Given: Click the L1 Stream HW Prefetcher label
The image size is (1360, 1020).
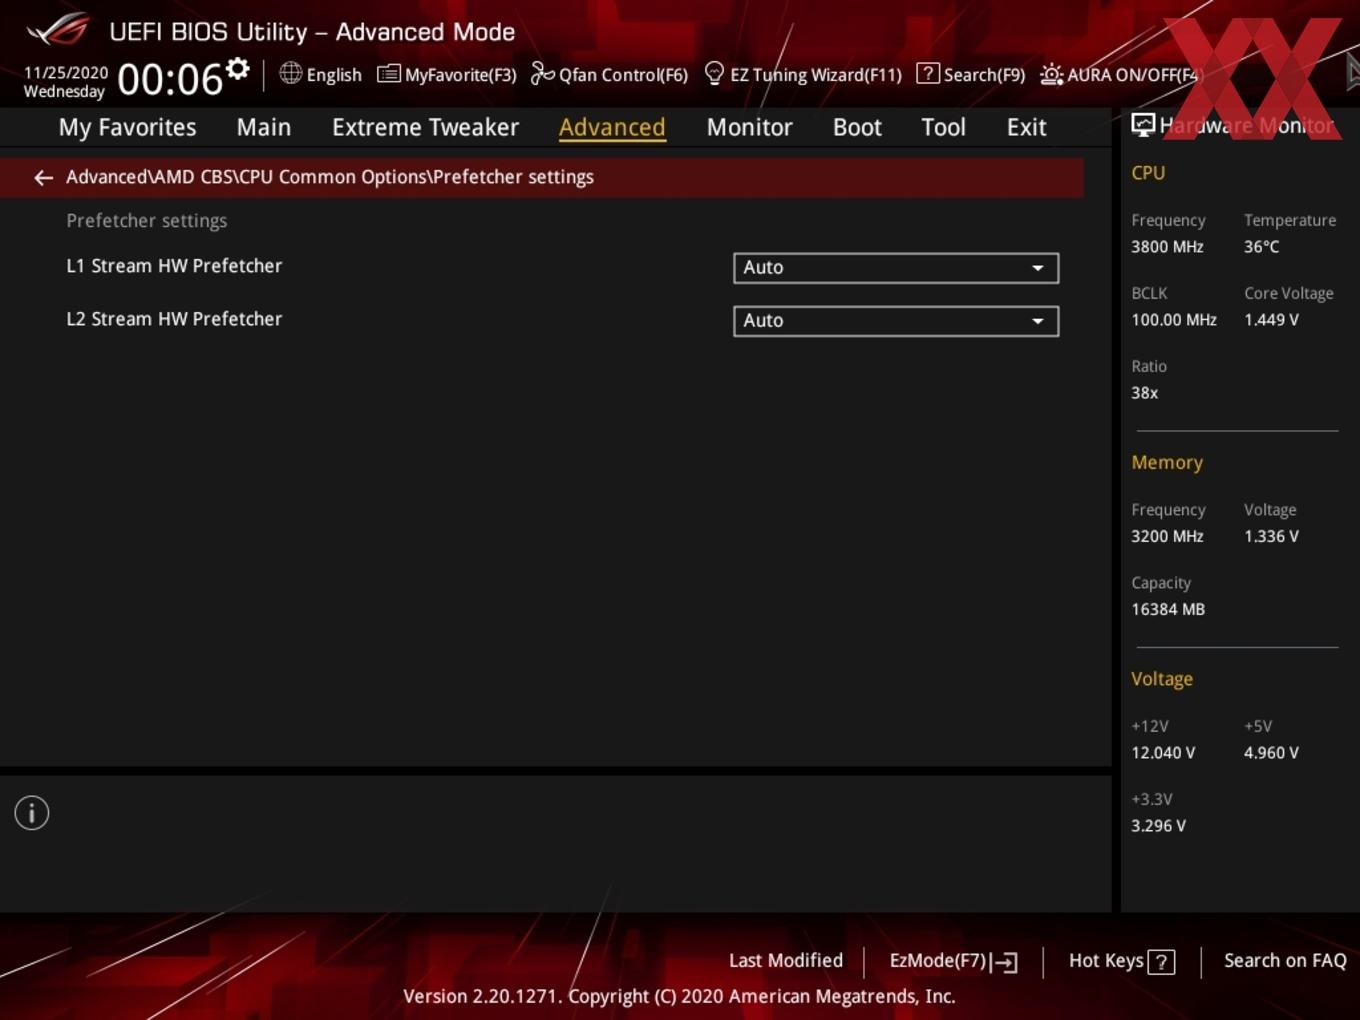Looking at the screenshot, I should [x=174, y=266].
